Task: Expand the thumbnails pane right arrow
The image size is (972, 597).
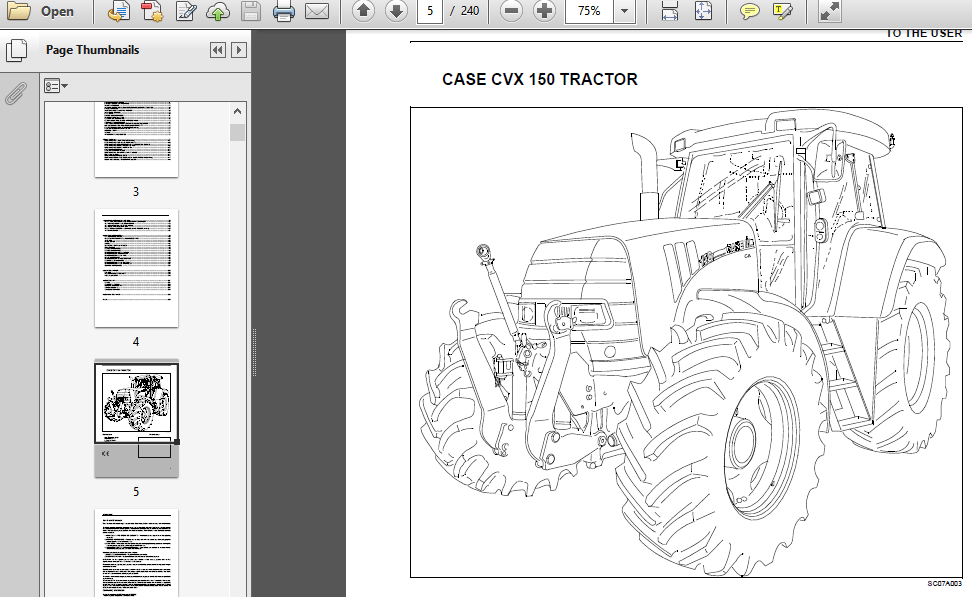Action: (239, 50)
